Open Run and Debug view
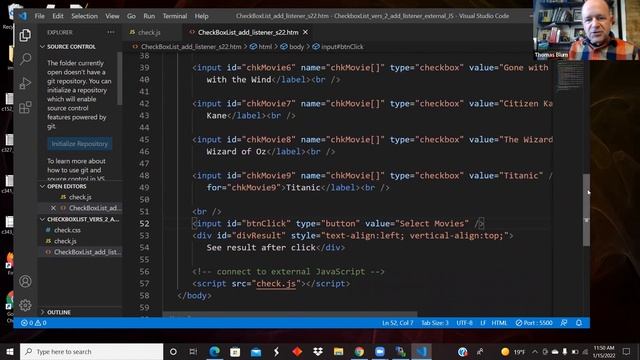 pyautogui.click(x=25, y=83)
